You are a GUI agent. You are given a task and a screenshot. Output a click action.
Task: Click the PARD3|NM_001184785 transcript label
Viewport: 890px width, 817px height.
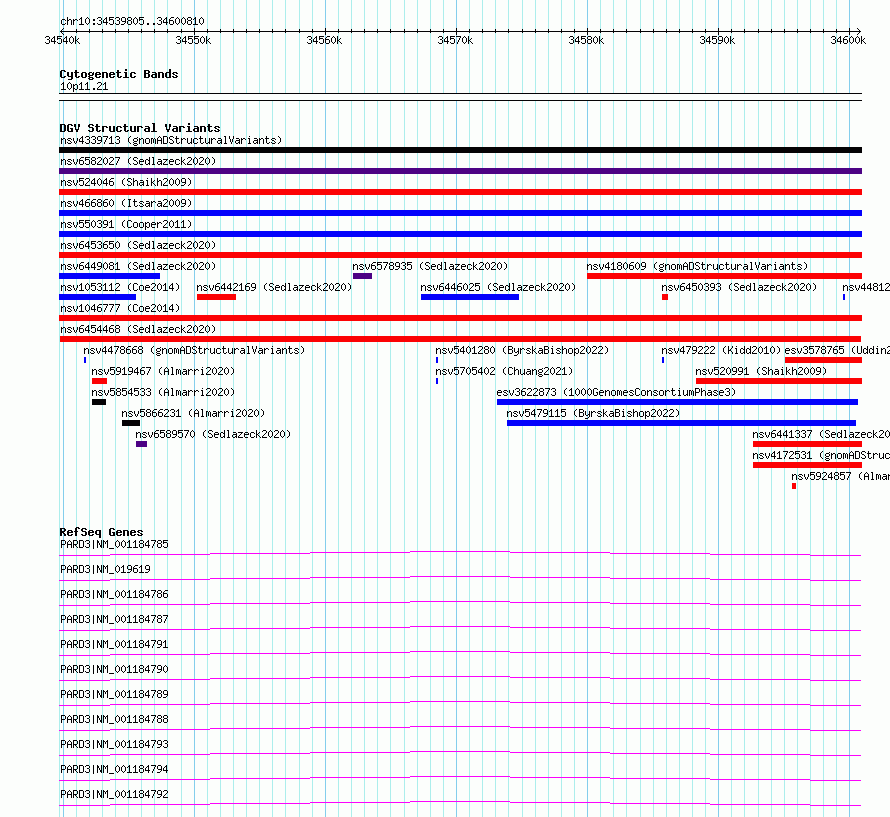pyautogui.click(x=114, y=544)
